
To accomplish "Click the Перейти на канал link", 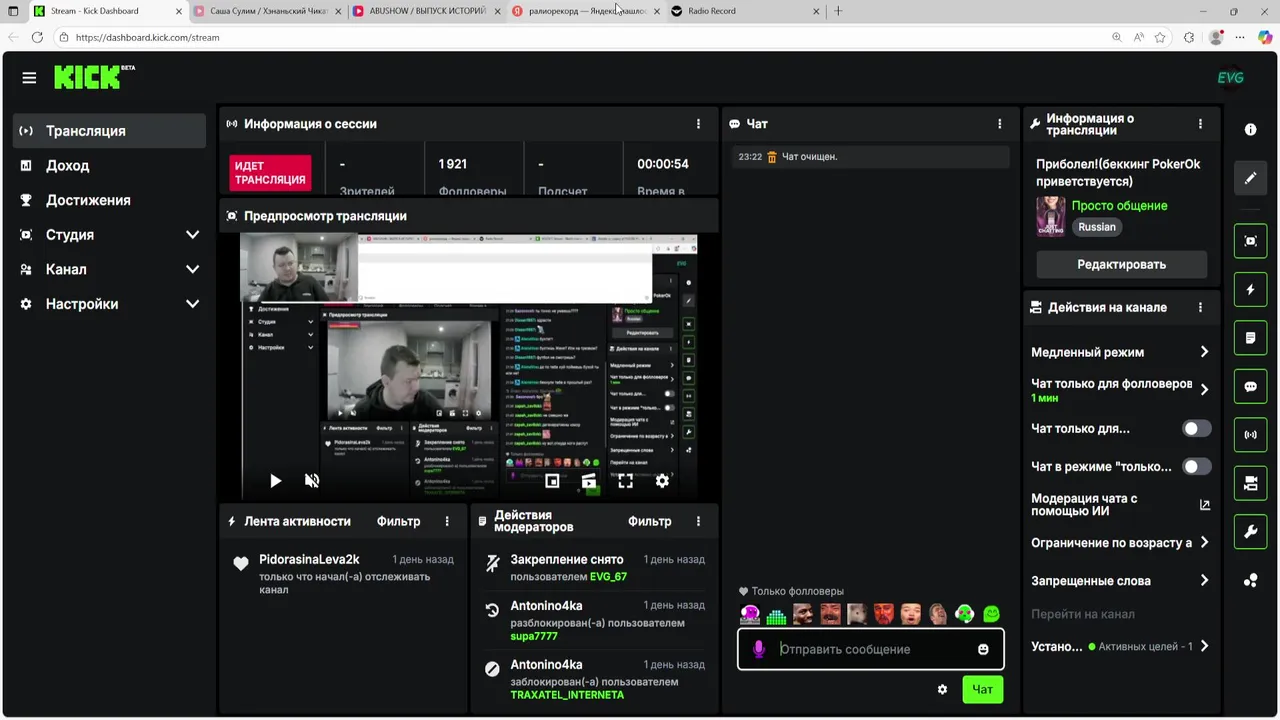I will pos(1082,614).
